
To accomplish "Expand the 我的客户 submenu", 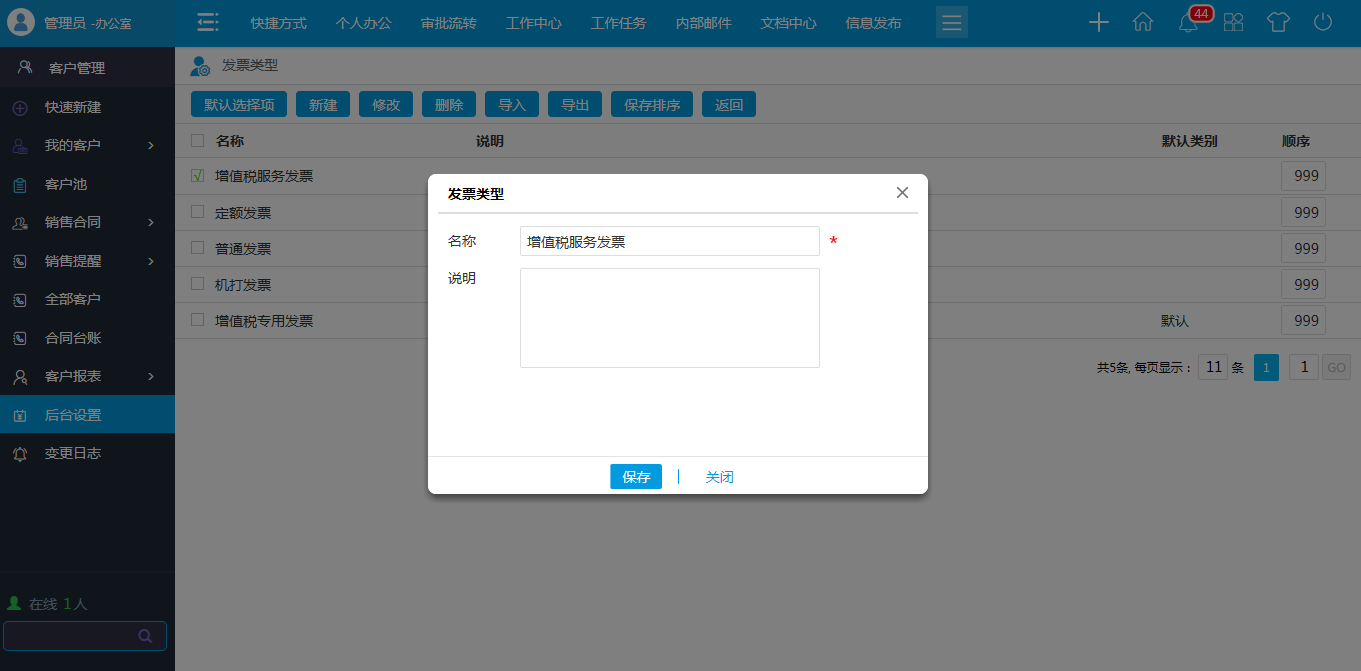I will pos(87,144).
